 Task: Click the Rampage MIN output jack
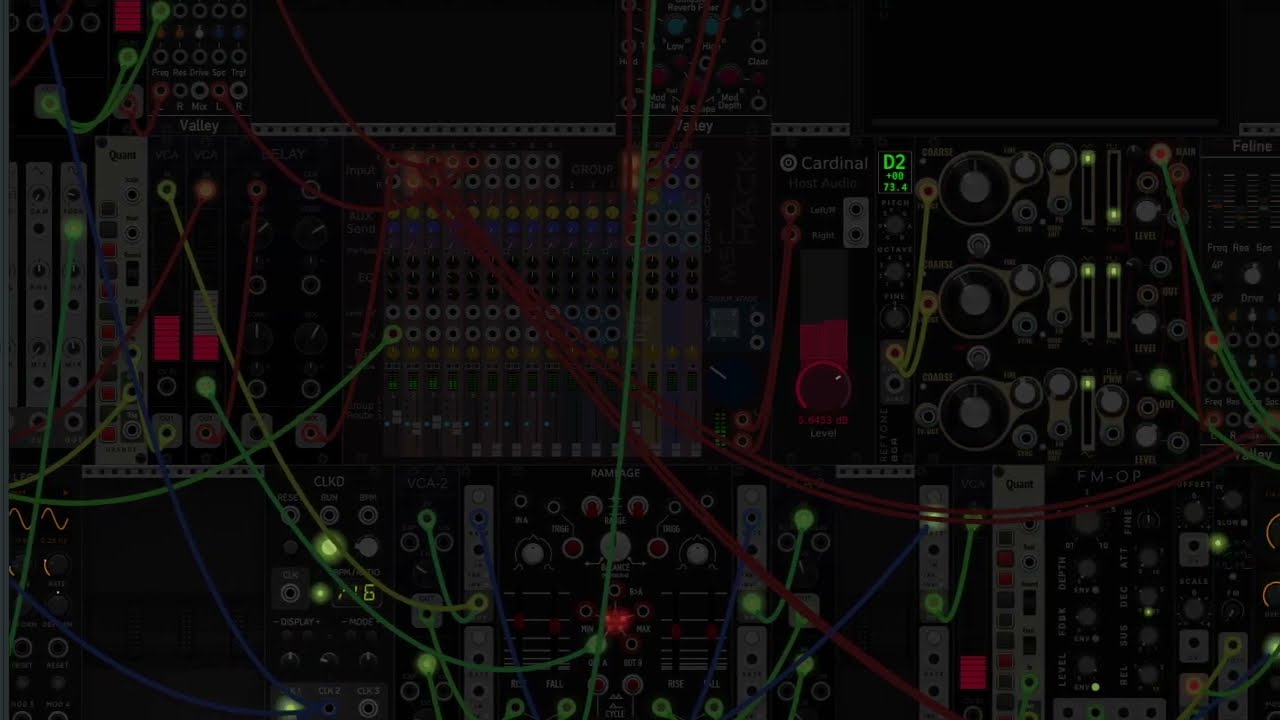point(588,611)
